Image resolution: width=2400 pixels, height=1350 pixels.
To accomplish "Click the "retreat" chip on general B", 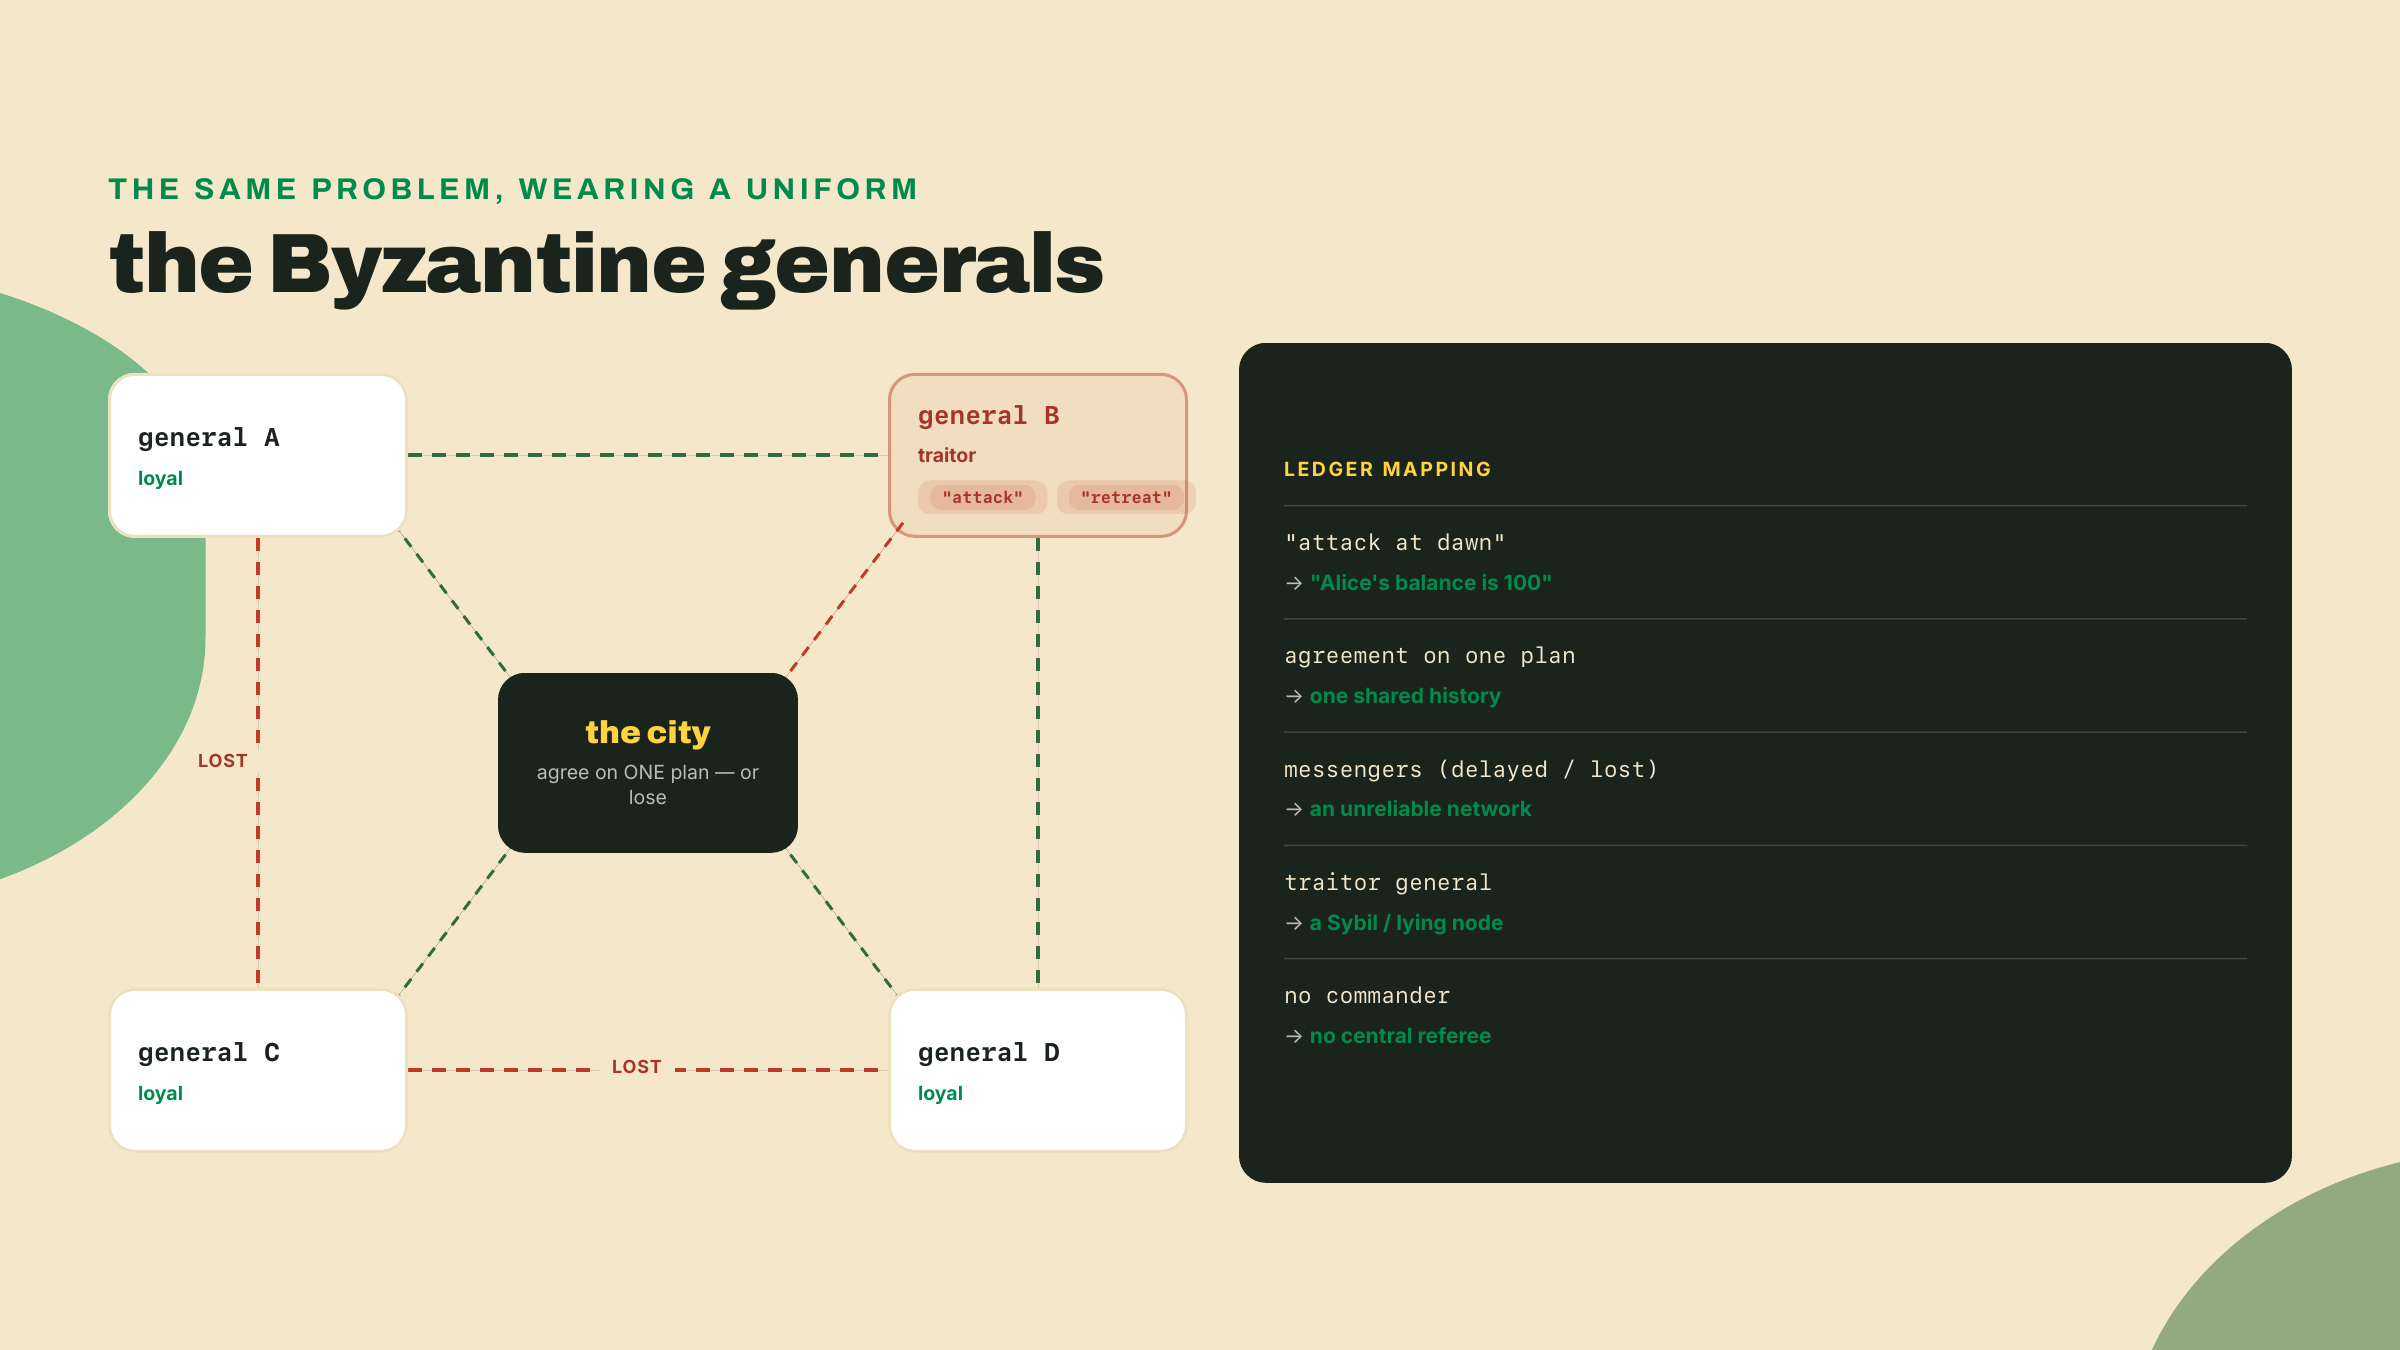I will click(x=1125, y=497).
